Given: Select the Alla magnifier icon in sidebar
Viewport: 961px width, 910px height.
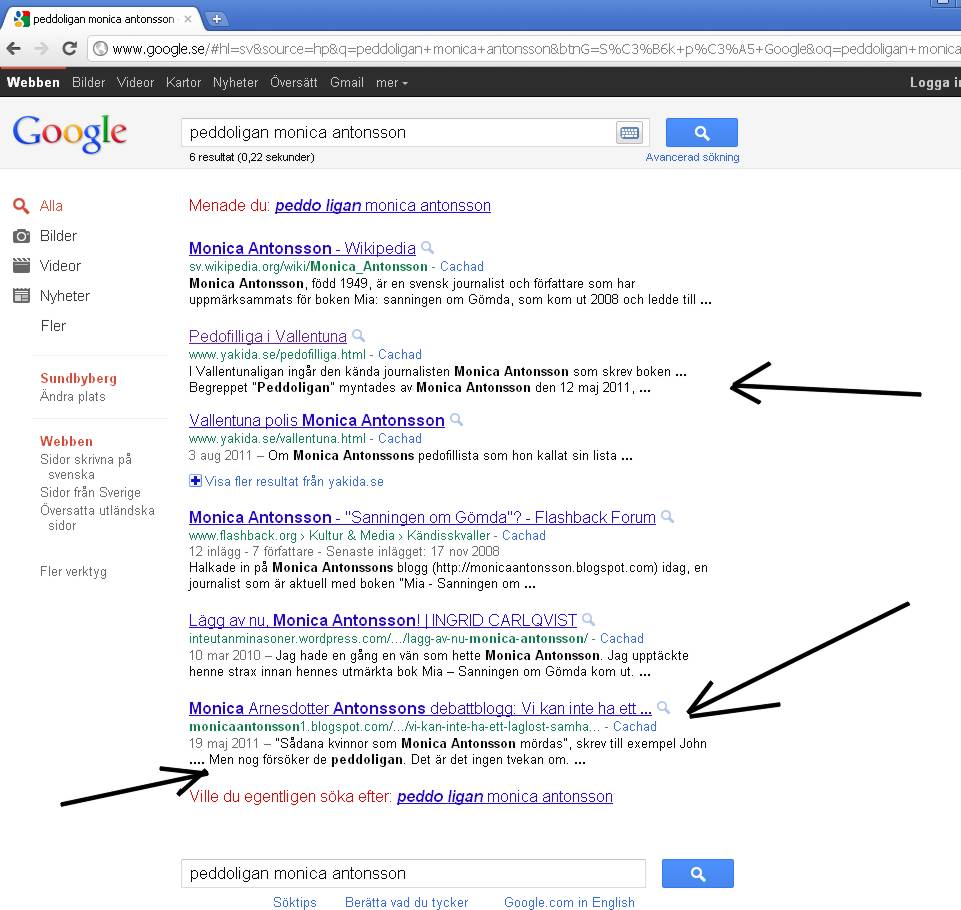Looking at the screenshot, I should 21,206.
